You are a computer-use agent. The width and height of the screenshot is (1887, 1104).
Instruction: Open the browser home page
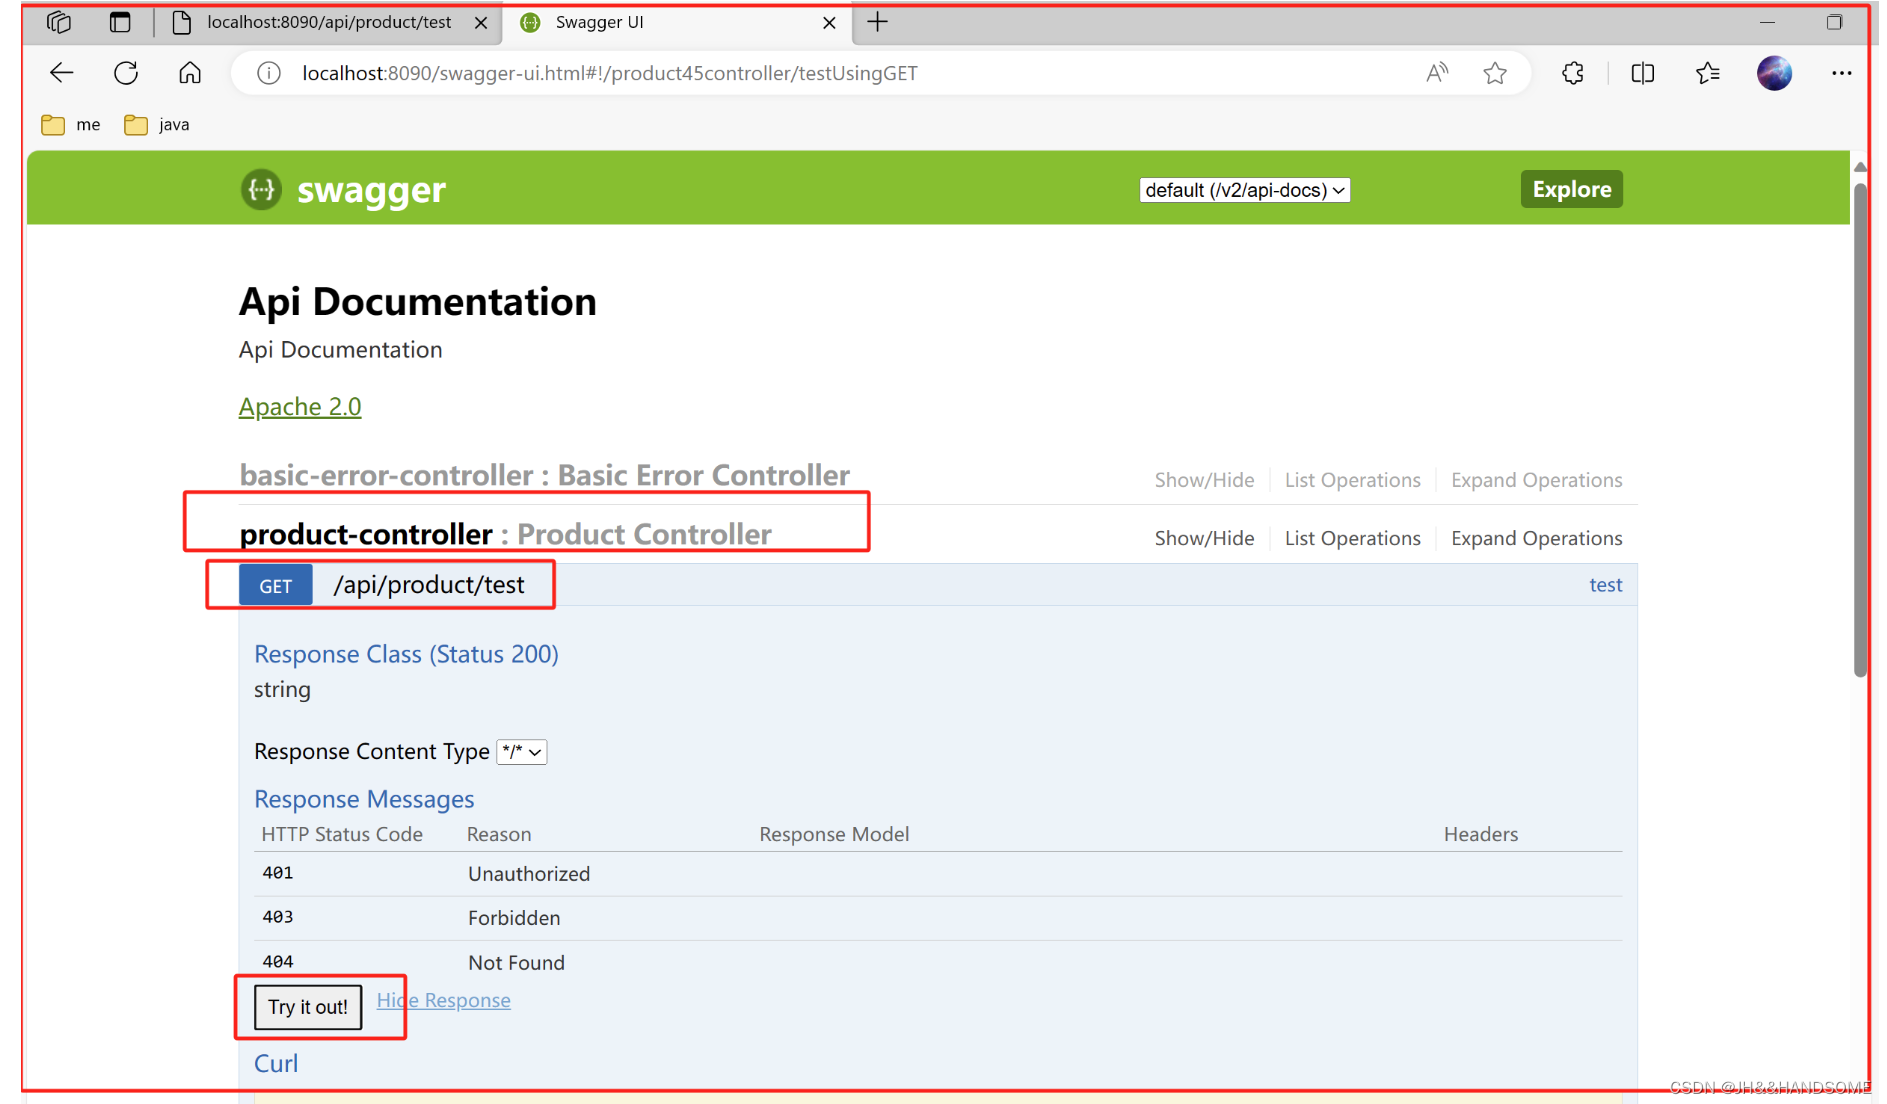[x=190, y=73]
